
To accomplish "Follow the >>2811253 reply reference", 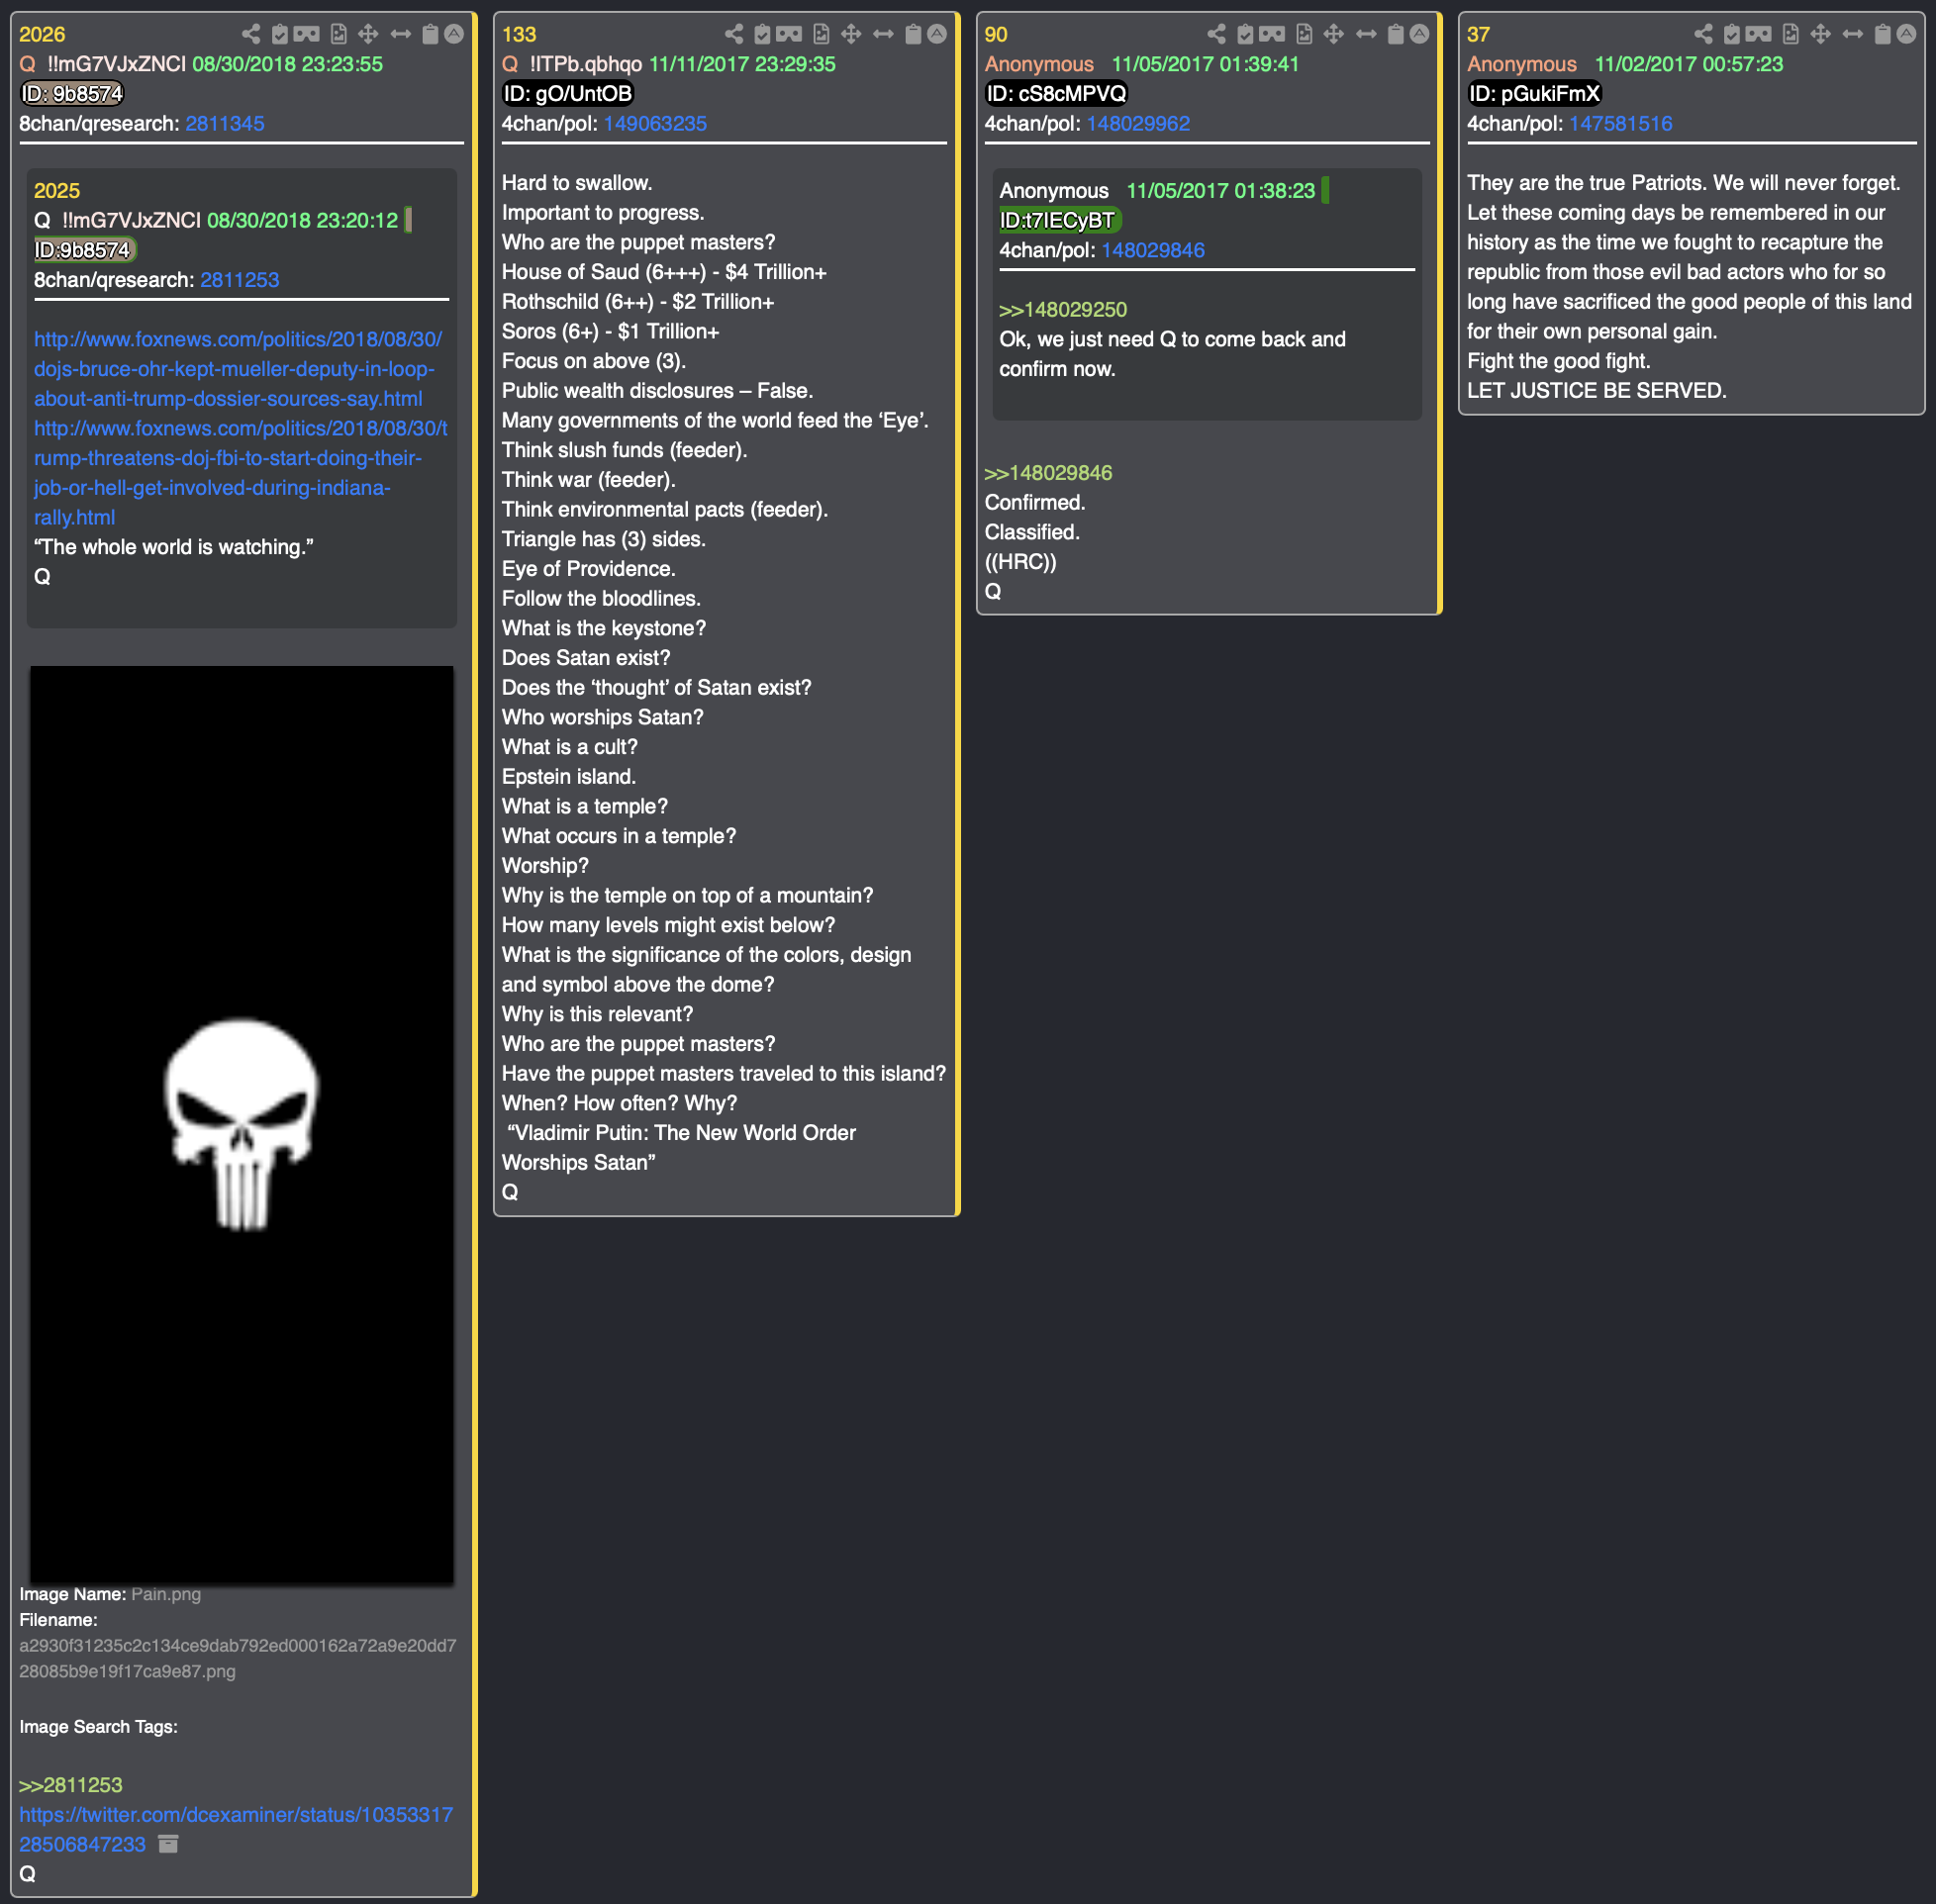I will 71,1784.
